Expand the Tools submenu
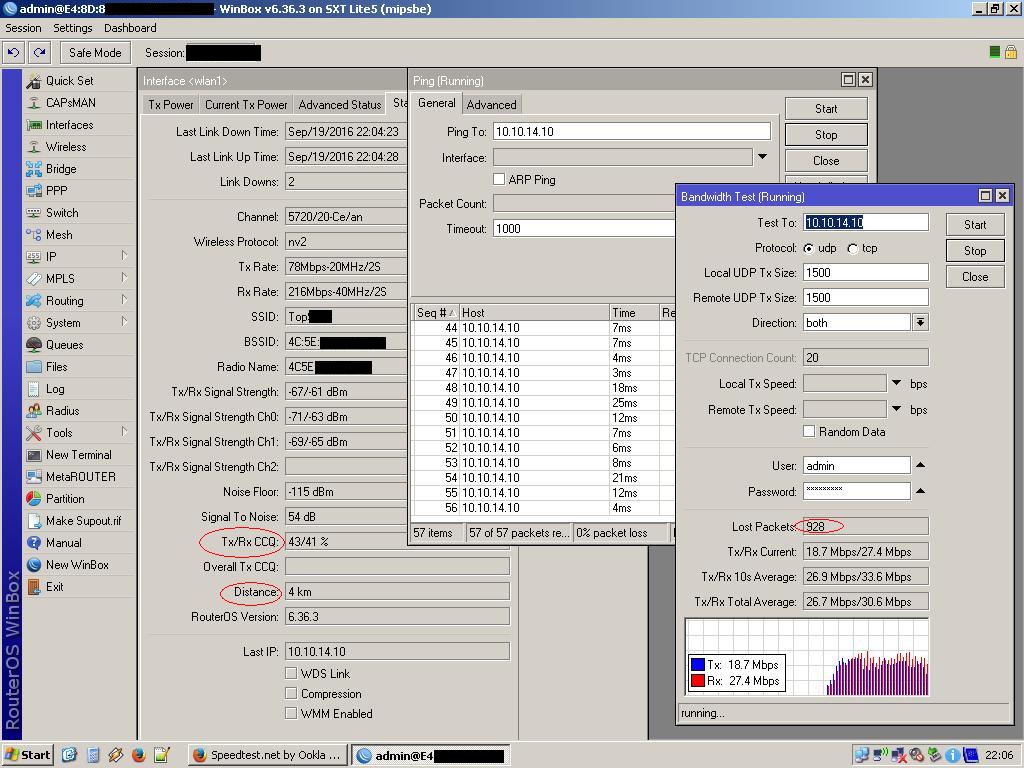This screenshot has height=768, width=1024. point(124,432)
